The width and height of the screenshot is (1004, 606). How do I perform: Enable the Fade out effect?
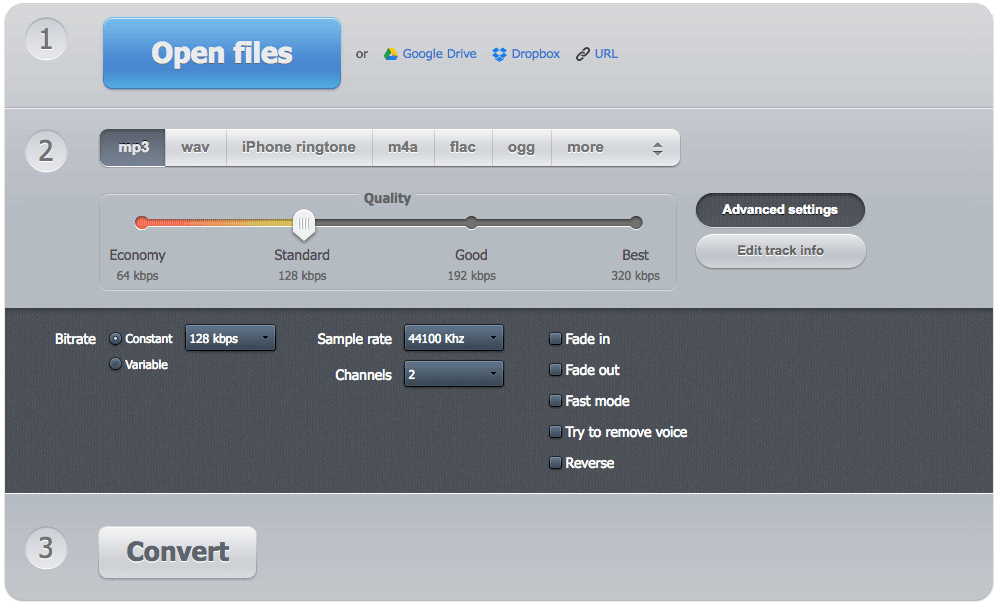[x=555, y=370]
